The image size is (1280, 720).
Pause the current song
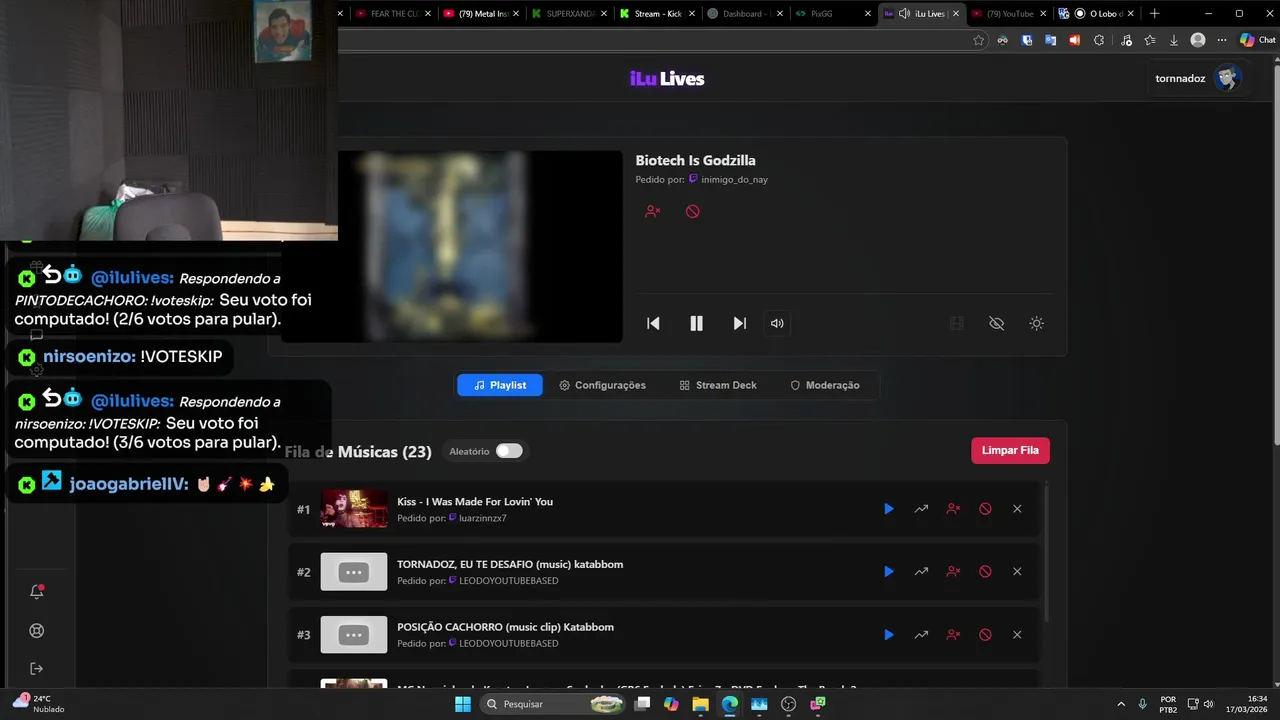coord(696,323)
